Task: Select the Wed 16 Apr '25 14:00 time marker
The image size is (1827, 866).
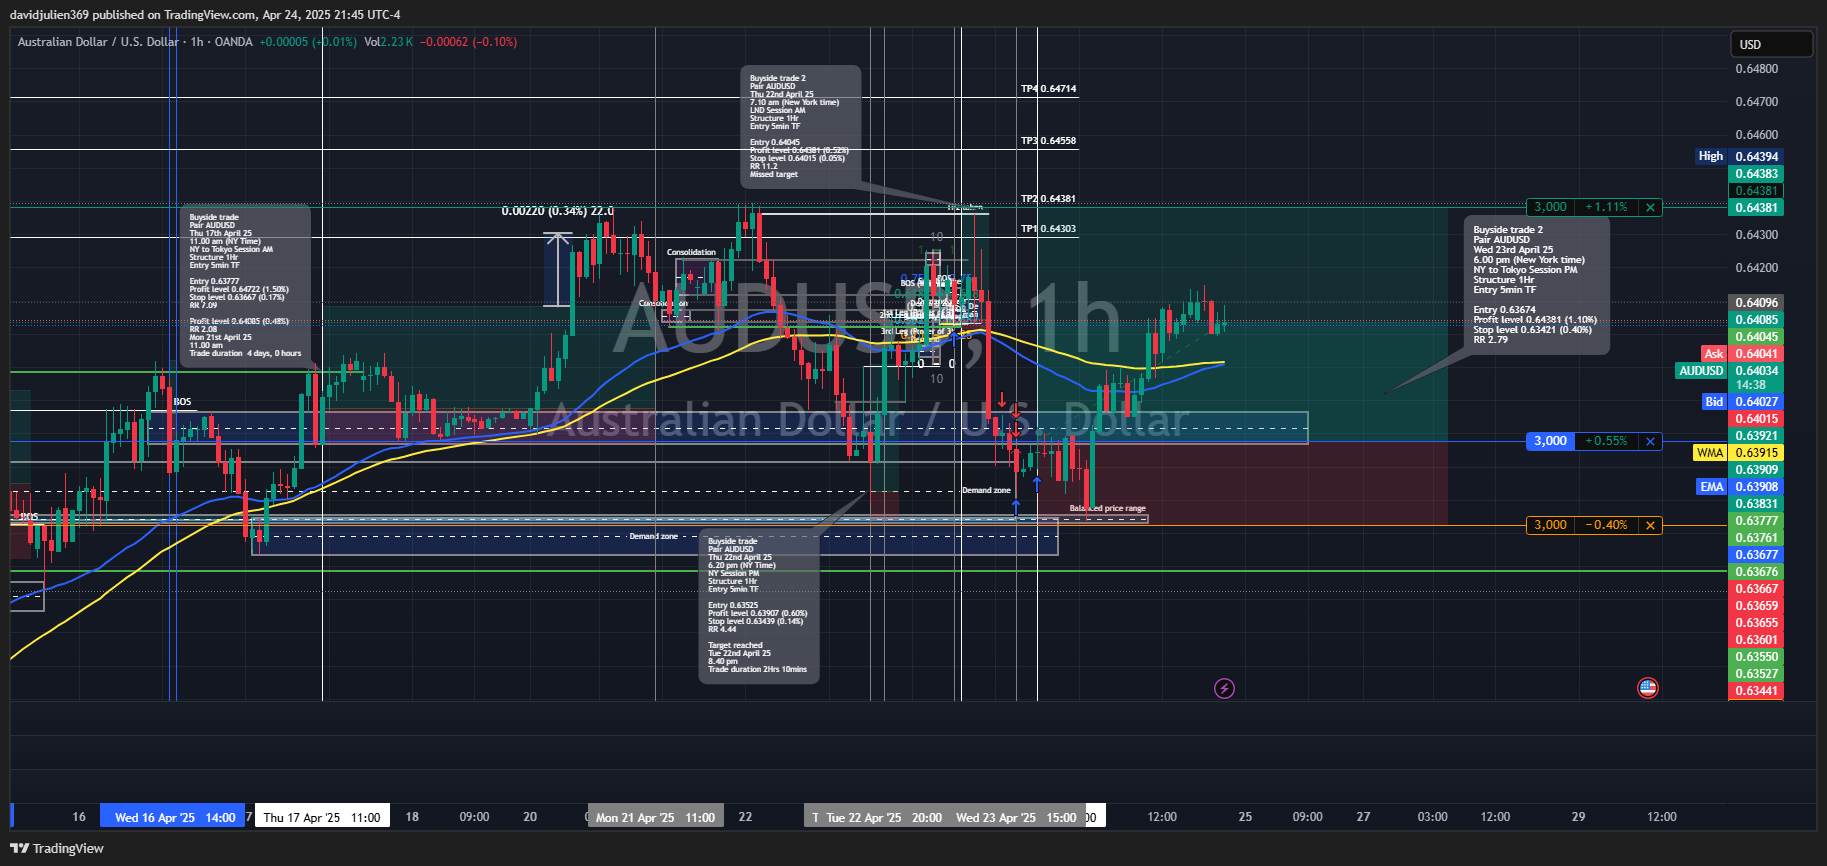Action: coord(173,817)
